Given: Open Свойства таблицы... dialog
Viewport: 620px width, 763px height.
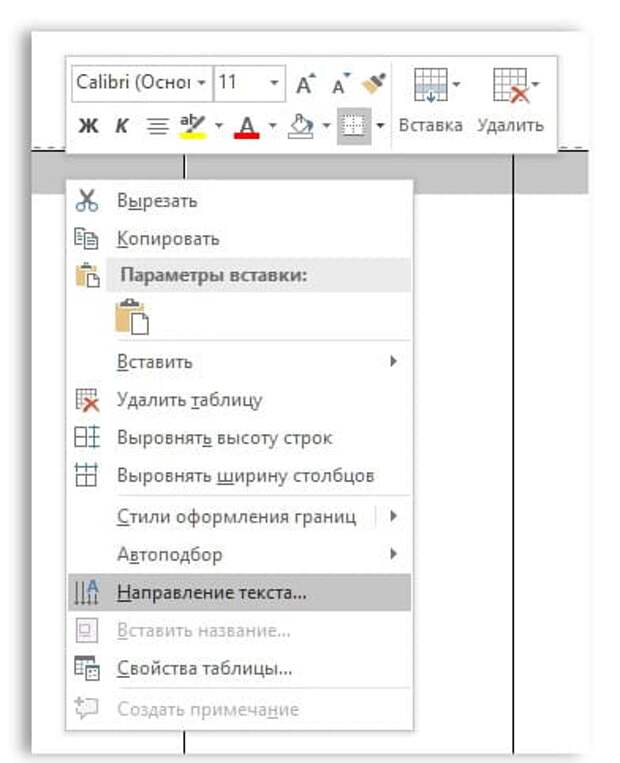Looking at the screenshot, I should (x=239, y=669).
